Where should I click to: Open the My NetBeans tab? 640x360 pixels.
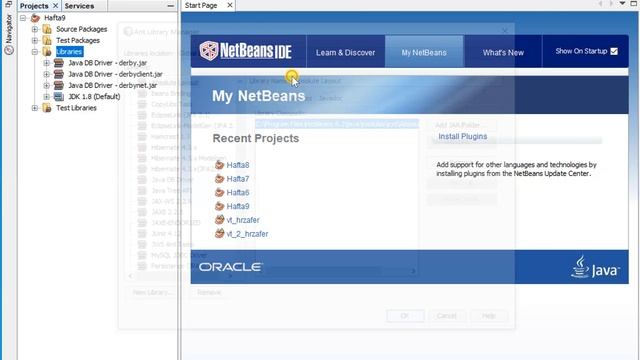point(424,52)
